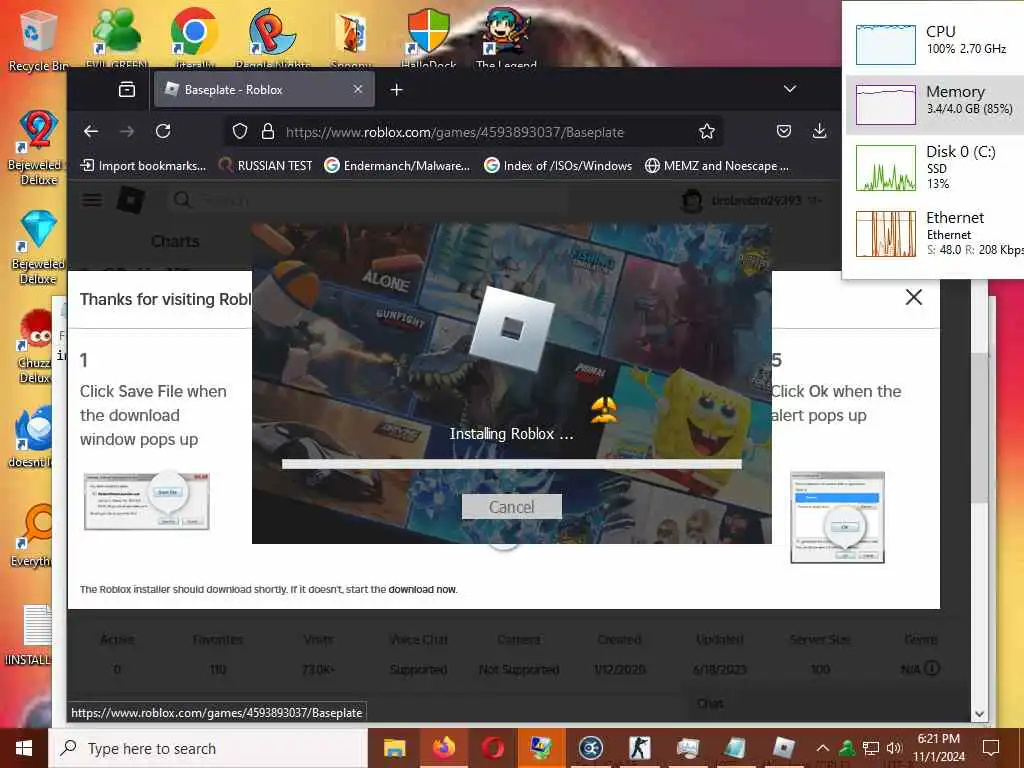Show hidden system tray icons

(823, 748)
